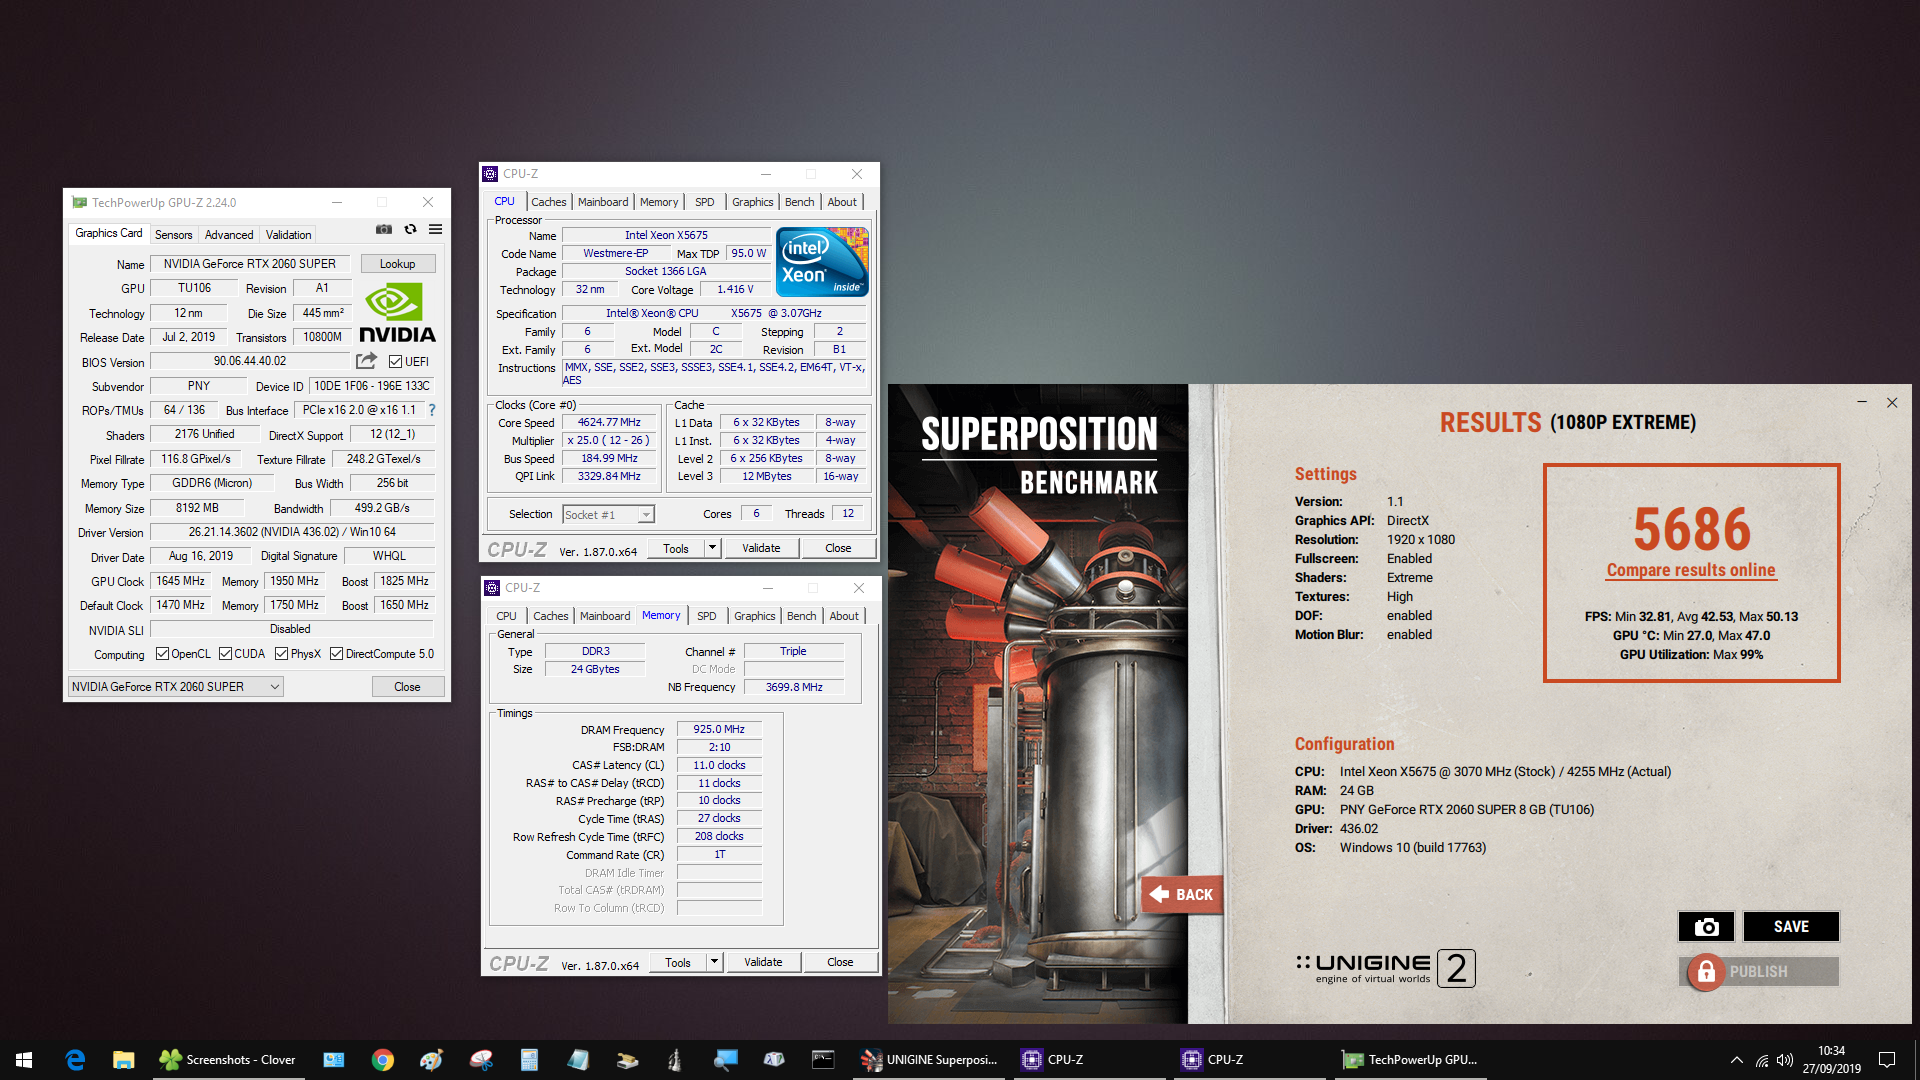Viewport: 1920px width, 1080px height.
Task: Click the Paint palette taskbar icon
Action: (x=431, y=1060)
